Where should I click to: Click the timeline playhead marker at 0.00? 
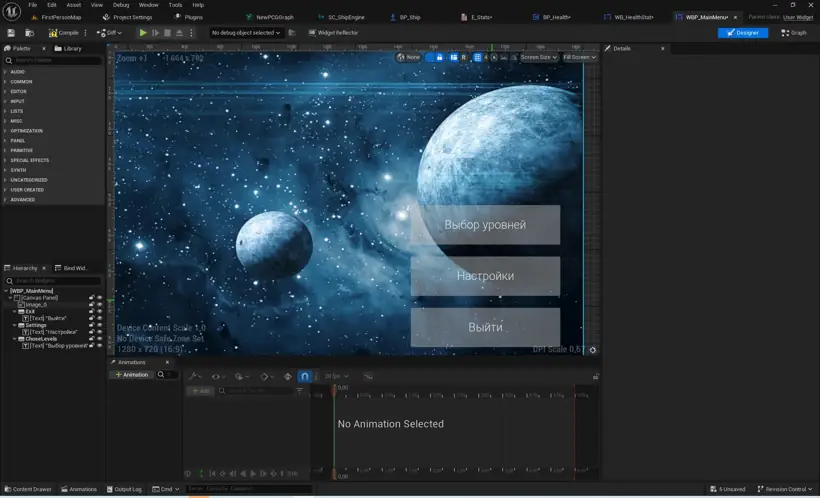point(334,390)
